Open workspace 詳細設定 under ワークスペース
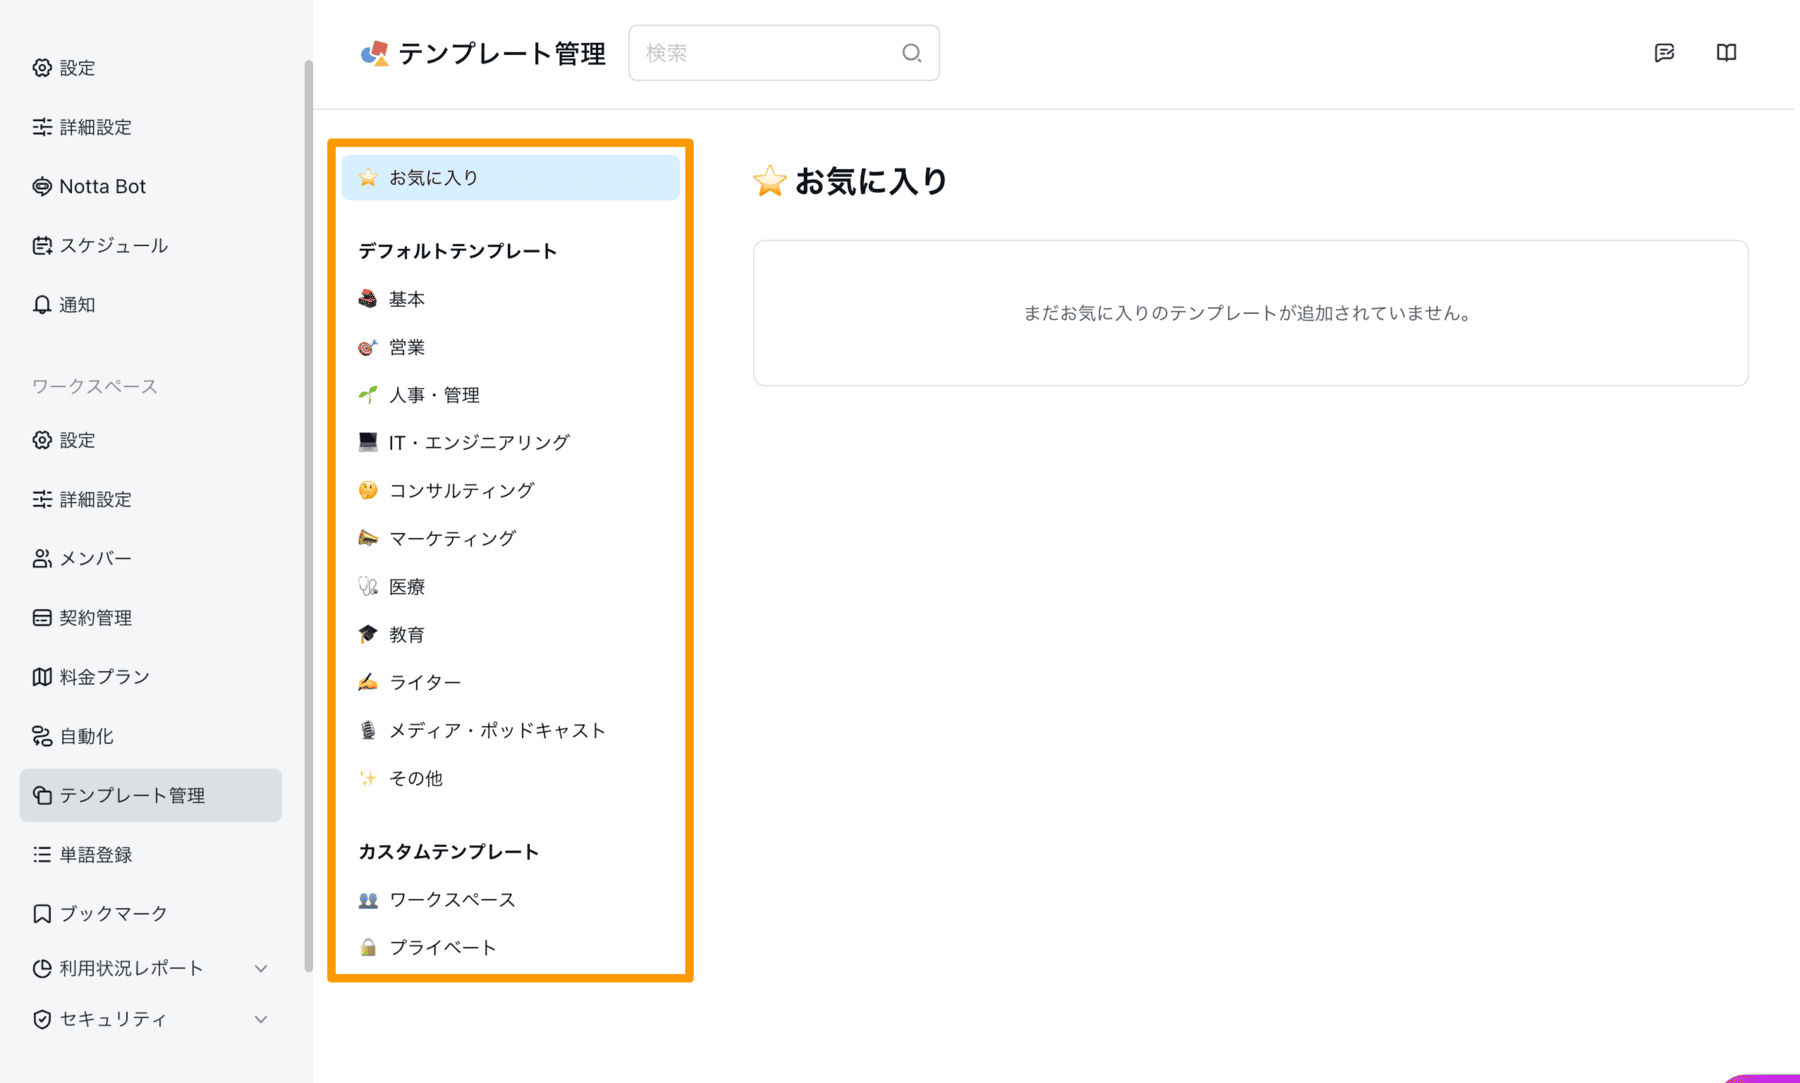Image resolution: width=1800 pixels, height=1083 pixels. 150,499
